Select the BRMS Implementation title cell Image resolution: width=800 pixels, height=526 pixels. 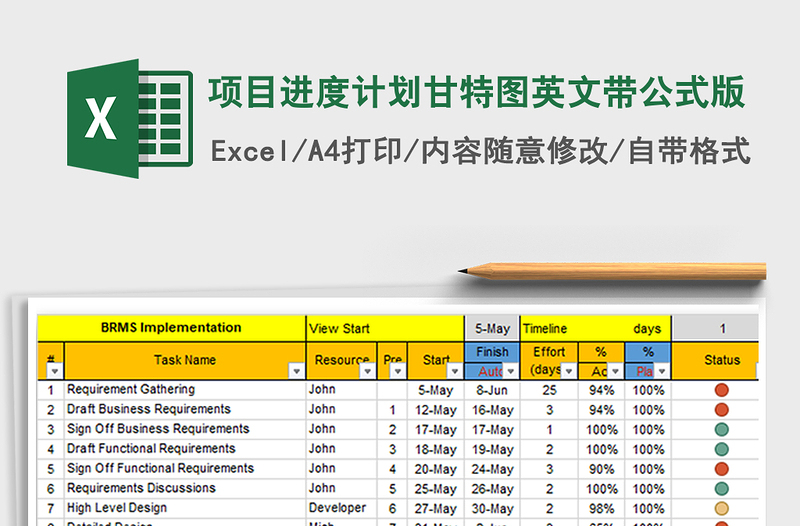pyautogui.click(x=171, y=328)
